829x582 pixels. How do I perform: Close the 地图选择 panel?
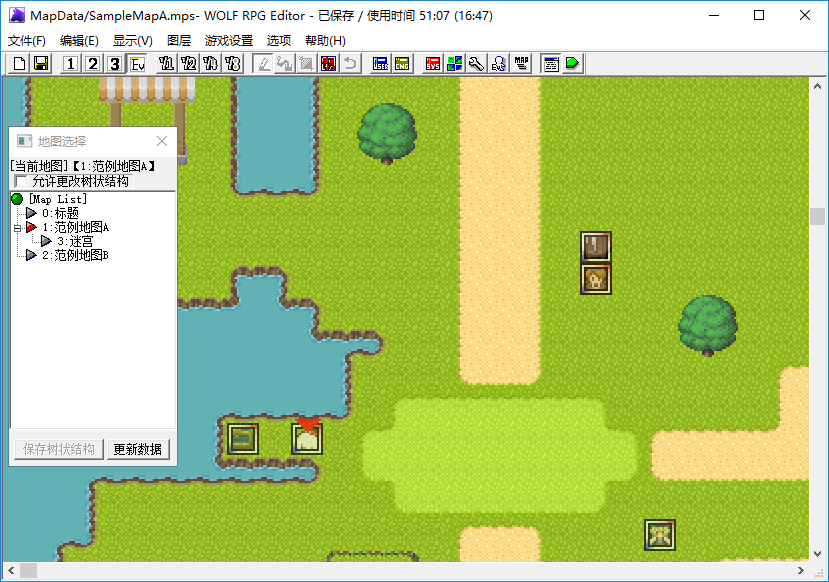pyautogui.click(x=162, y=141)
